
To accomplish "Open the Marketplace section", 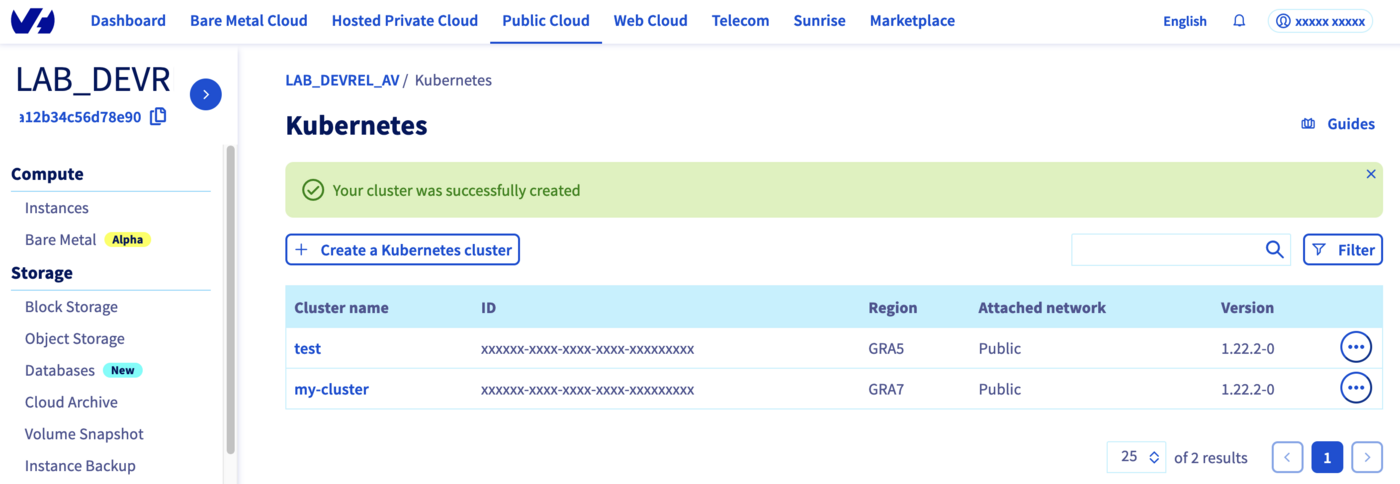I will coord(912,21).
